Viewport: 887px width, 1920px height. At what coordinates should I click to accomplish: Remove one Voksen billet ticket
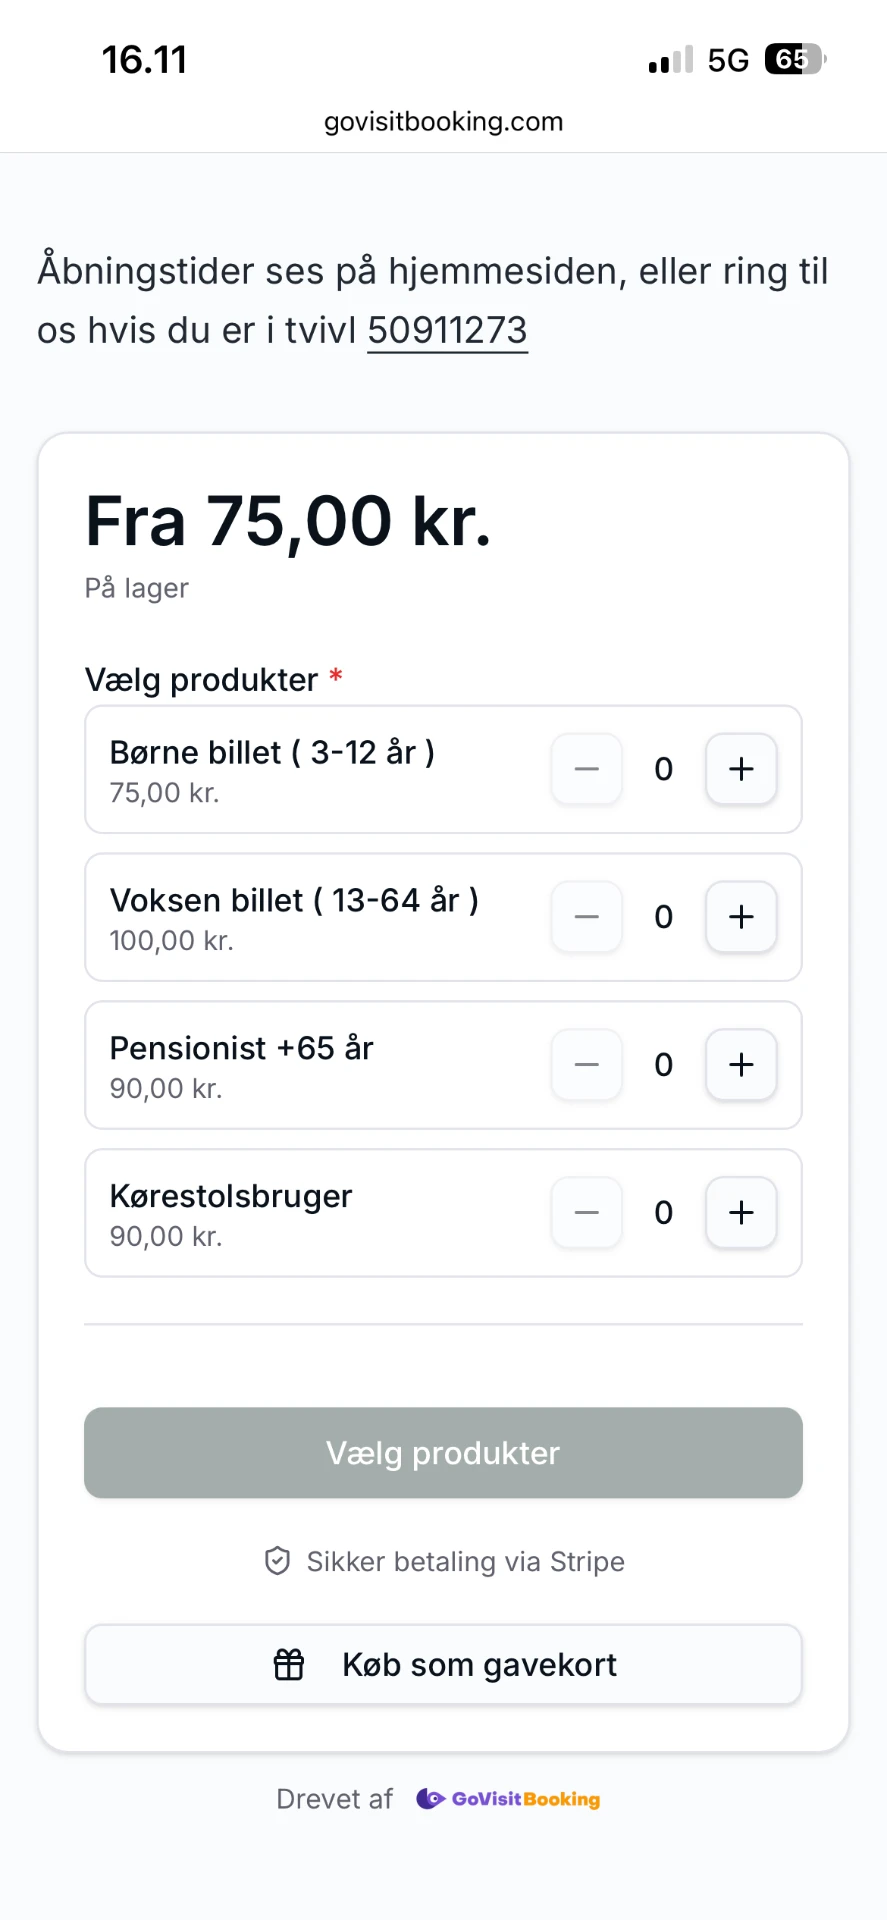(587, 917)
